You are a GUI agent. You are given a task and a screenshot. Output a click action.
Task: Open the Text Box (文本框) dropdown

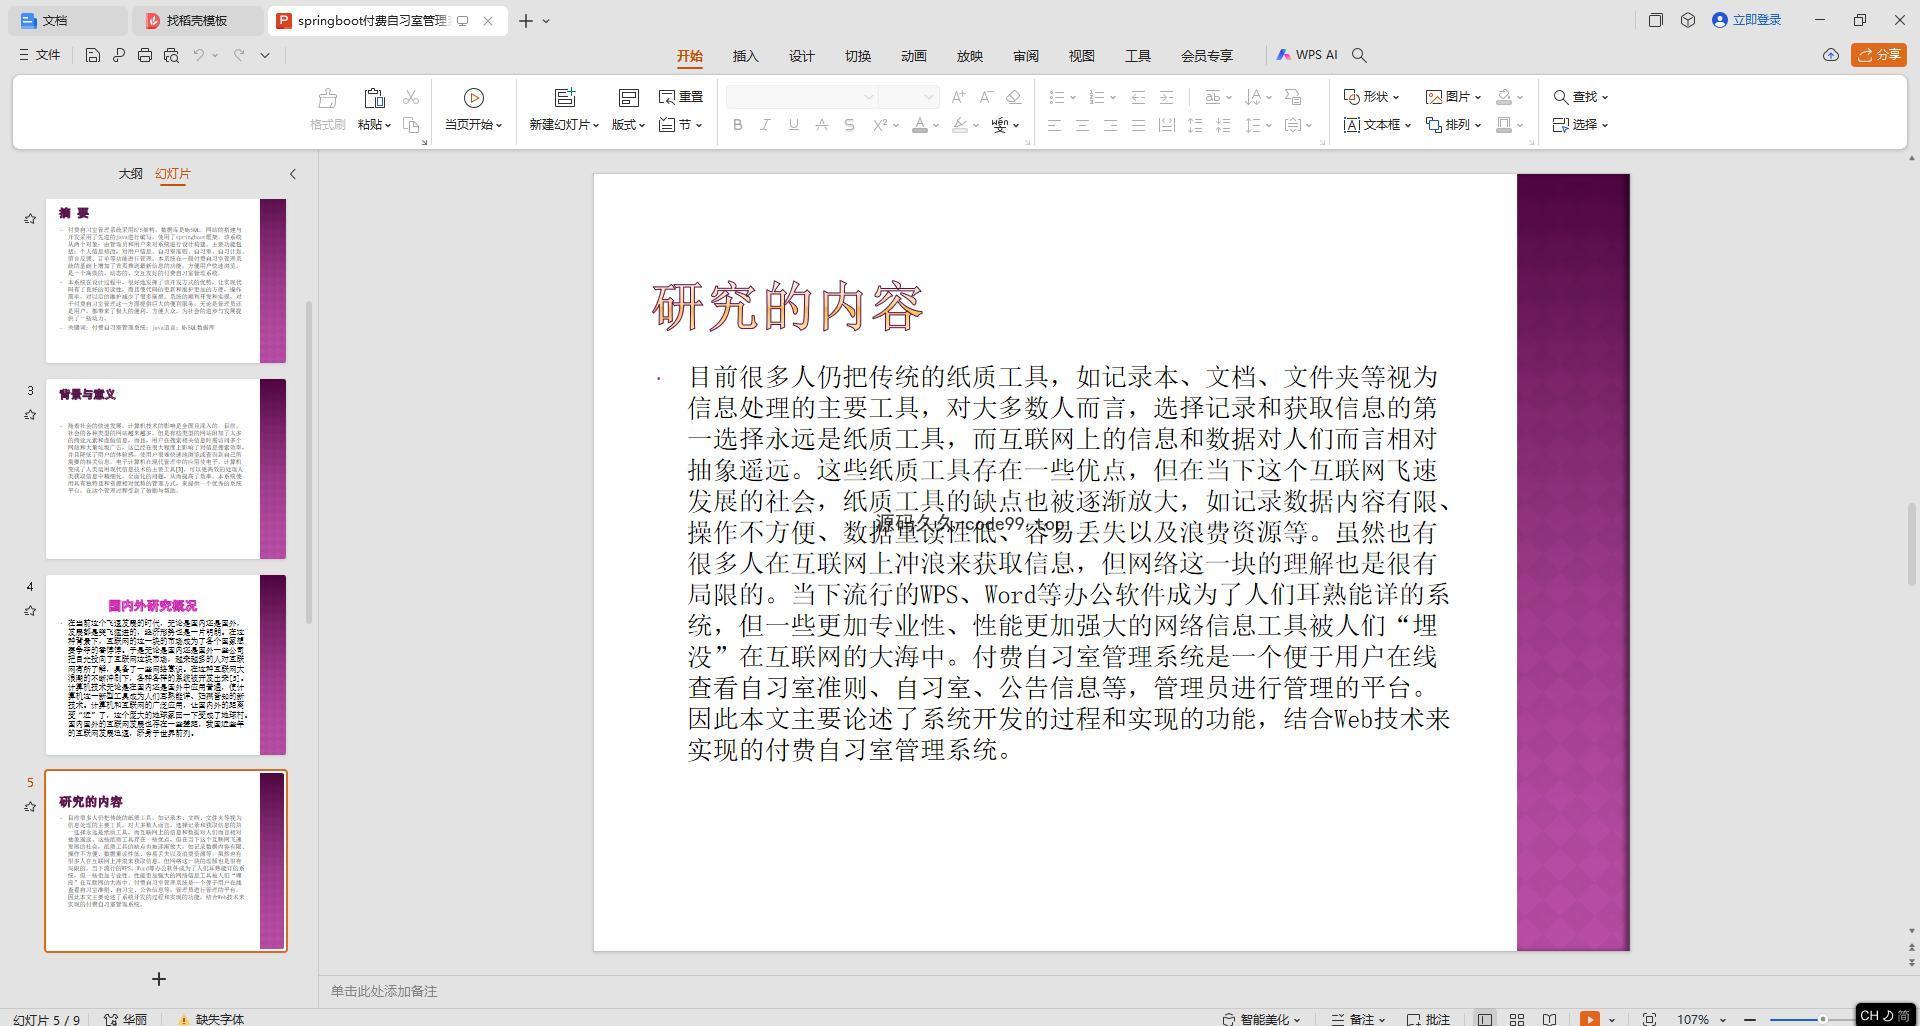coord(1376,125)
